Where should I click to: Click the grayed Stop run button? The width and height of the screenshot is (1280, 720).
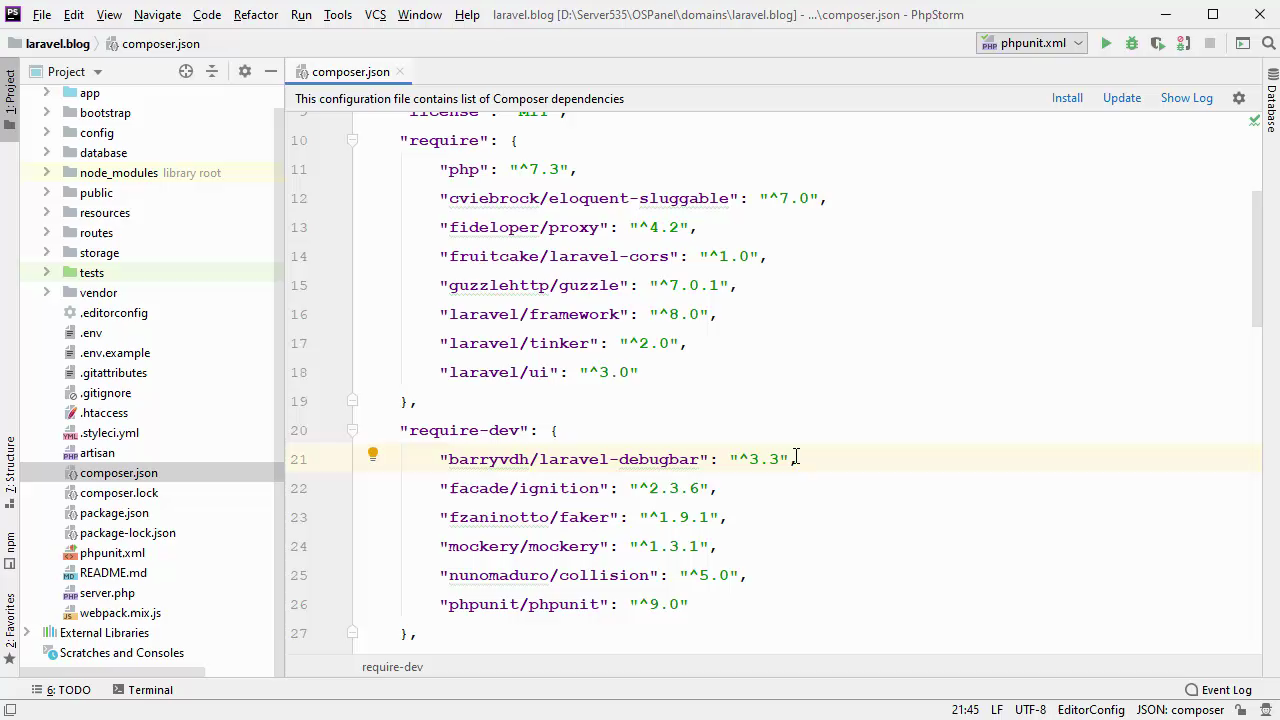click(1210, 43)
